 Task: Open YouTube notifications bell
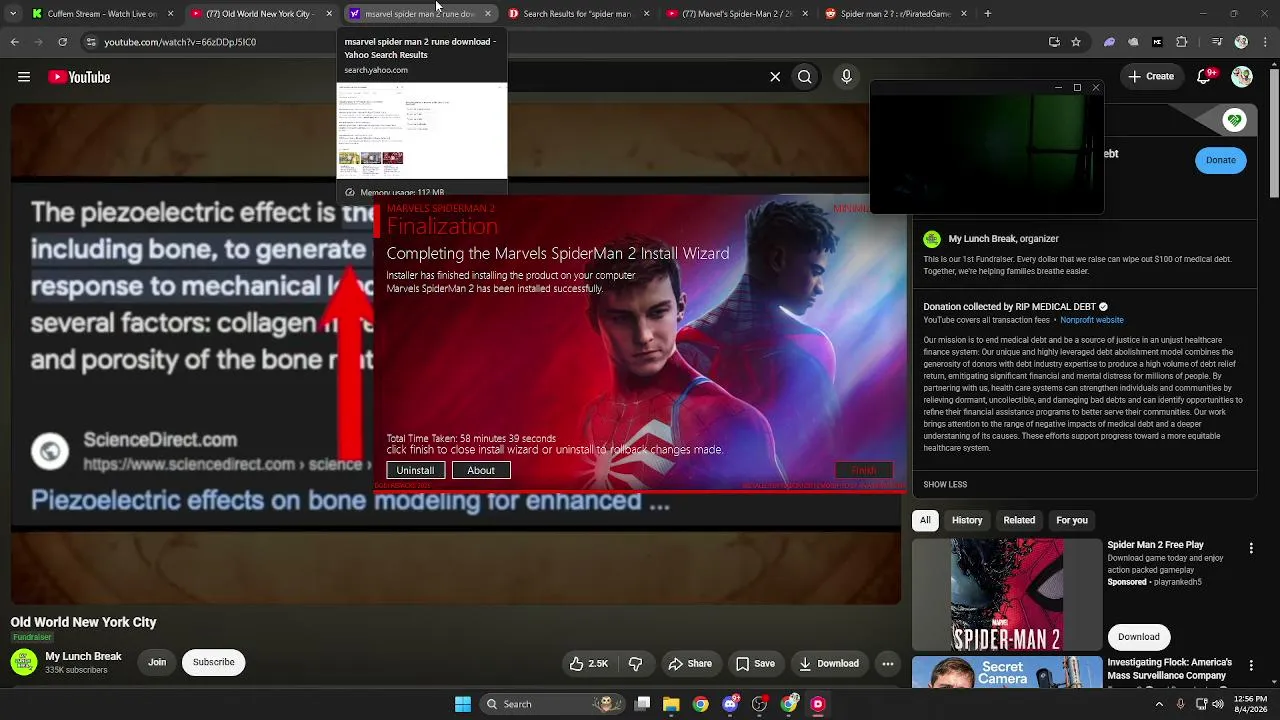(1206, 77)
